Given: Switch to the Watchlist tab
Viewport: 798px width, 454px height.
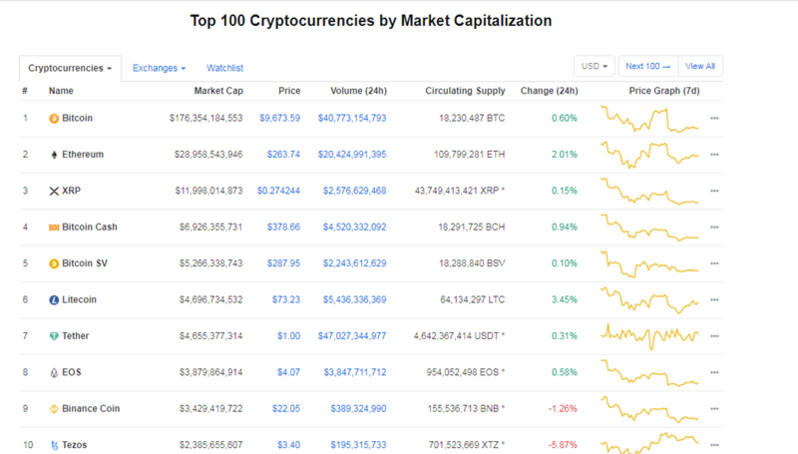Looking at the screenshot, I should [x=225, y=68].
